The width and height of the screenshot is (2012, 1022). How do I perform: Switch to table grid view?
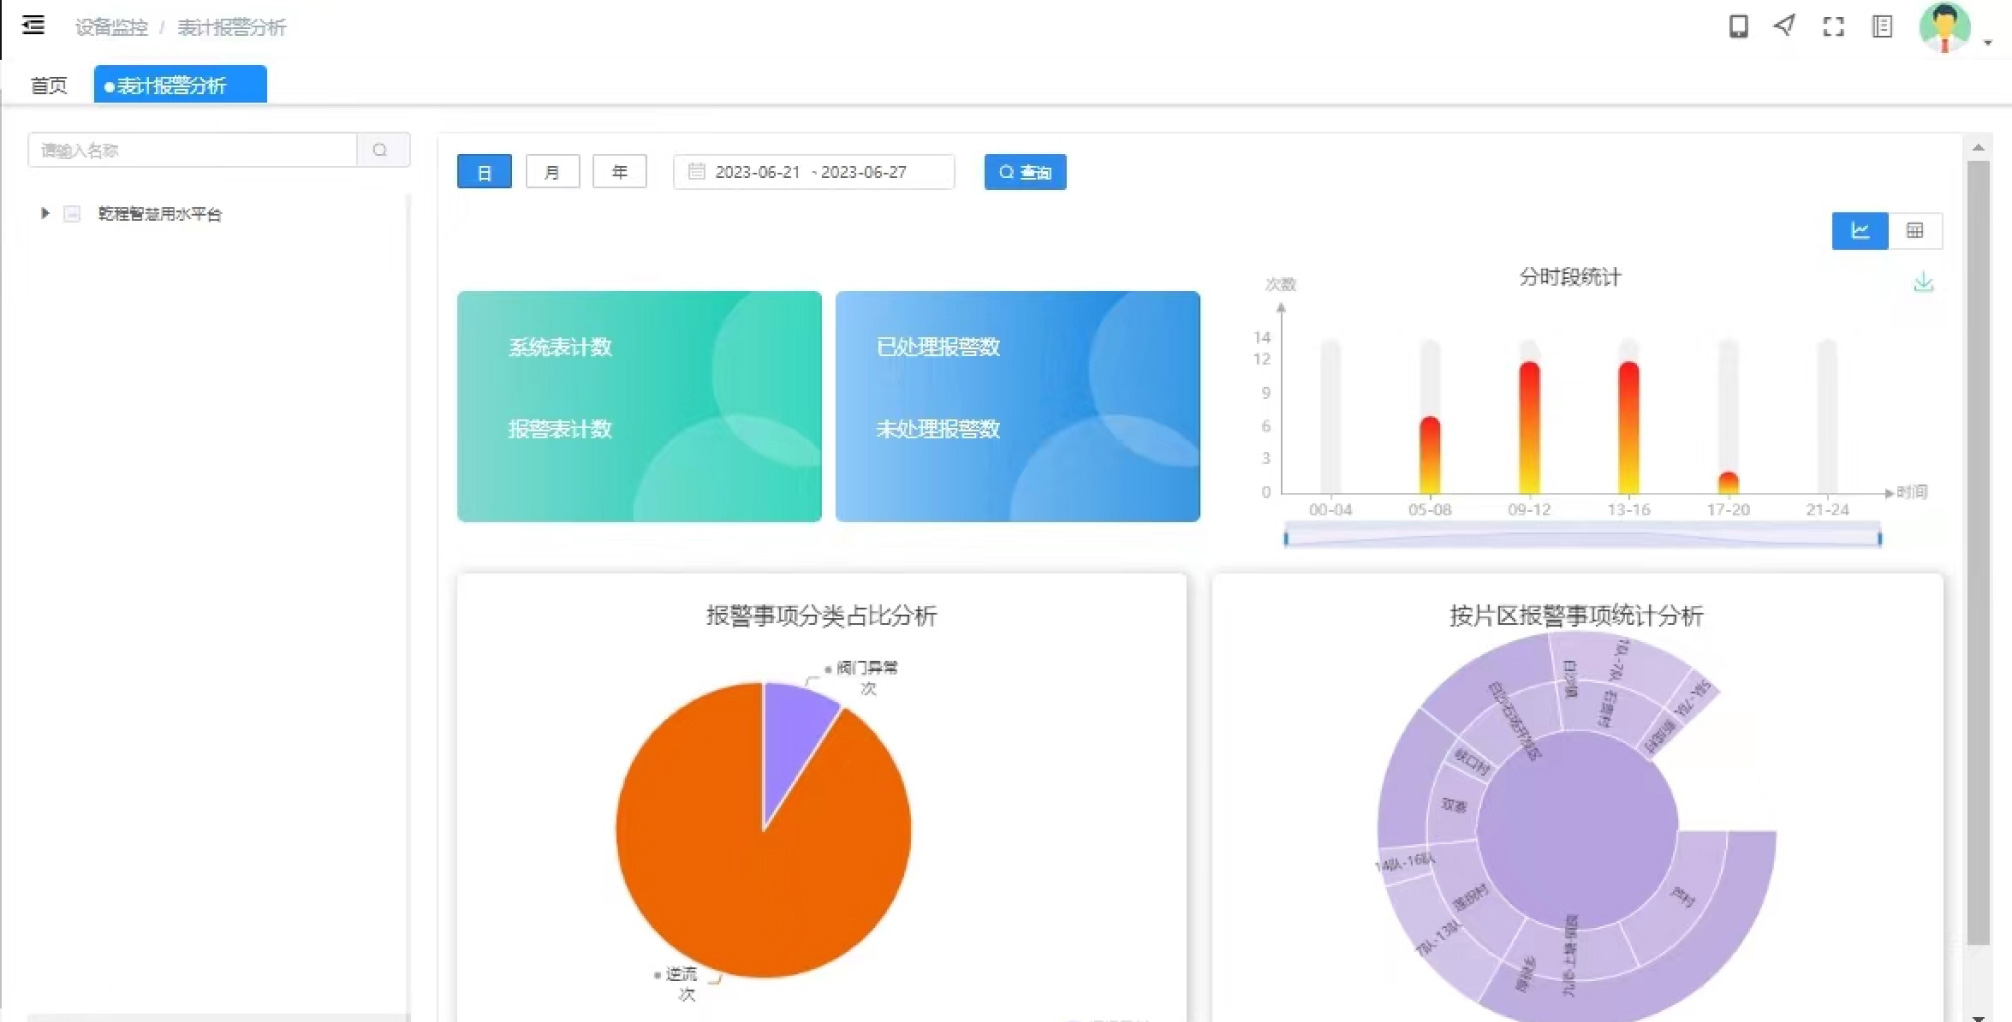pyautogui.click(x=1914, y=231)
